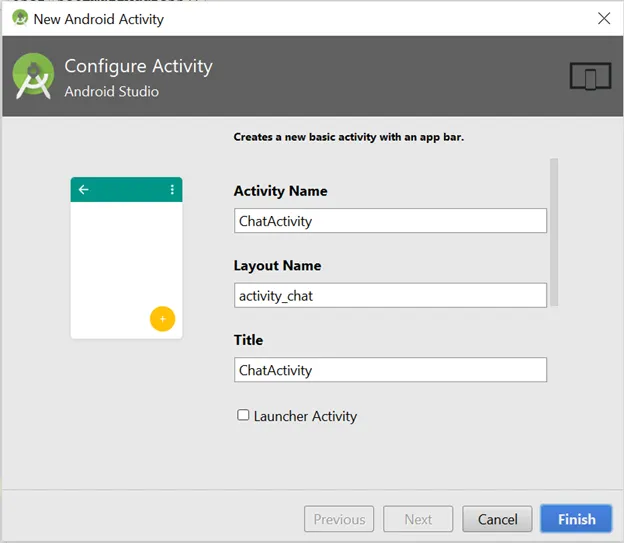This screenshot has width=624, height=543.
Task: Click the disabled Next button
Action: (x=418, y=519)
